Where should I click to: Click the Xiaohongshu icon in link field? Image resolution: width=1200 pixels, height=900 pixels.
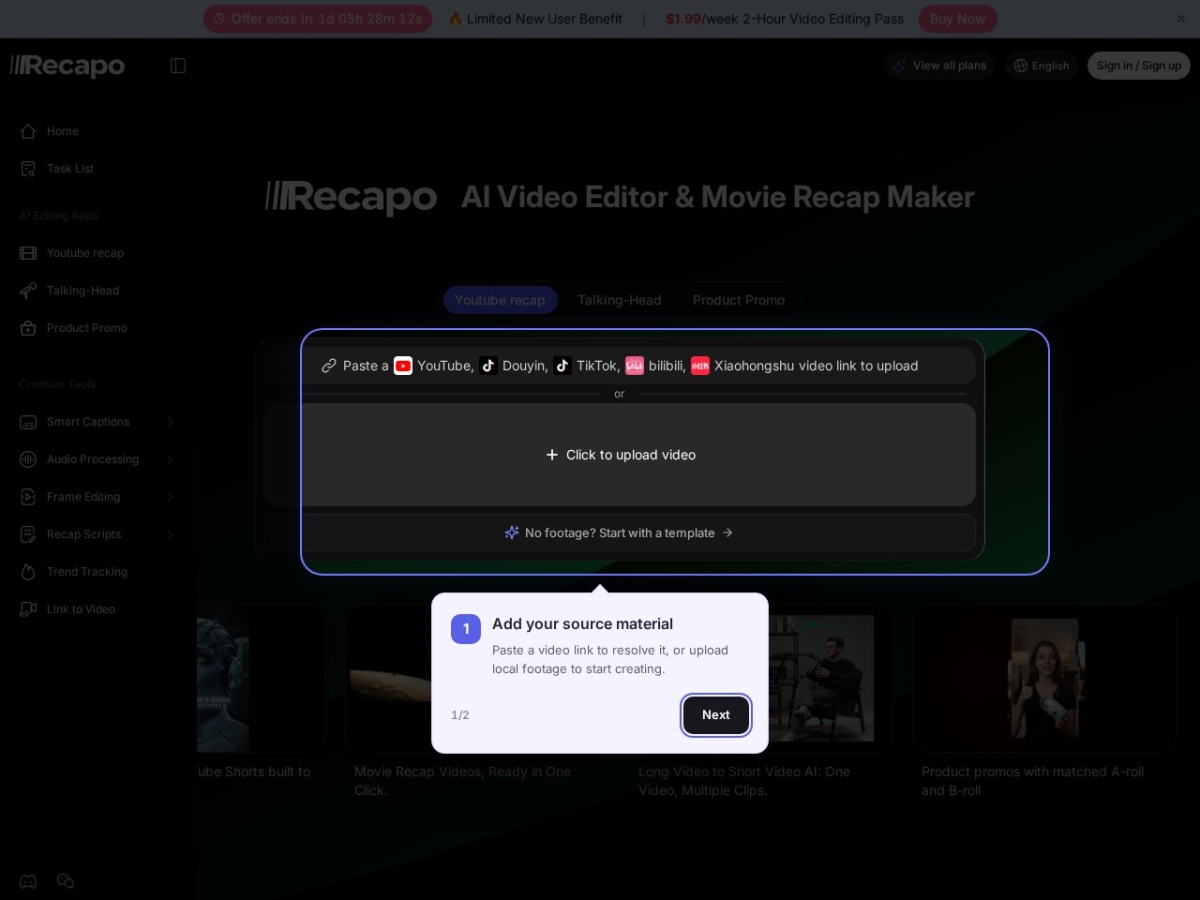click(x=700, y=366)
